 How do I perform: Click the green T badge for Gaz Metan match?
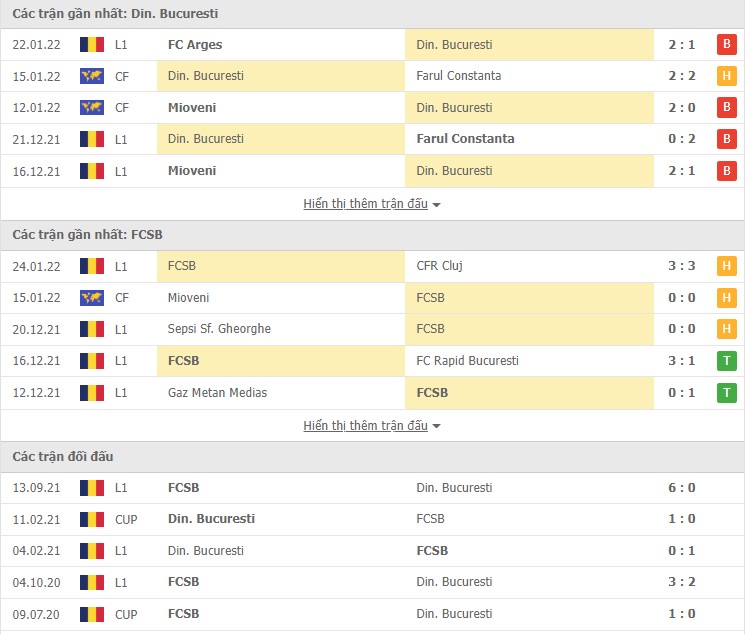727,393
